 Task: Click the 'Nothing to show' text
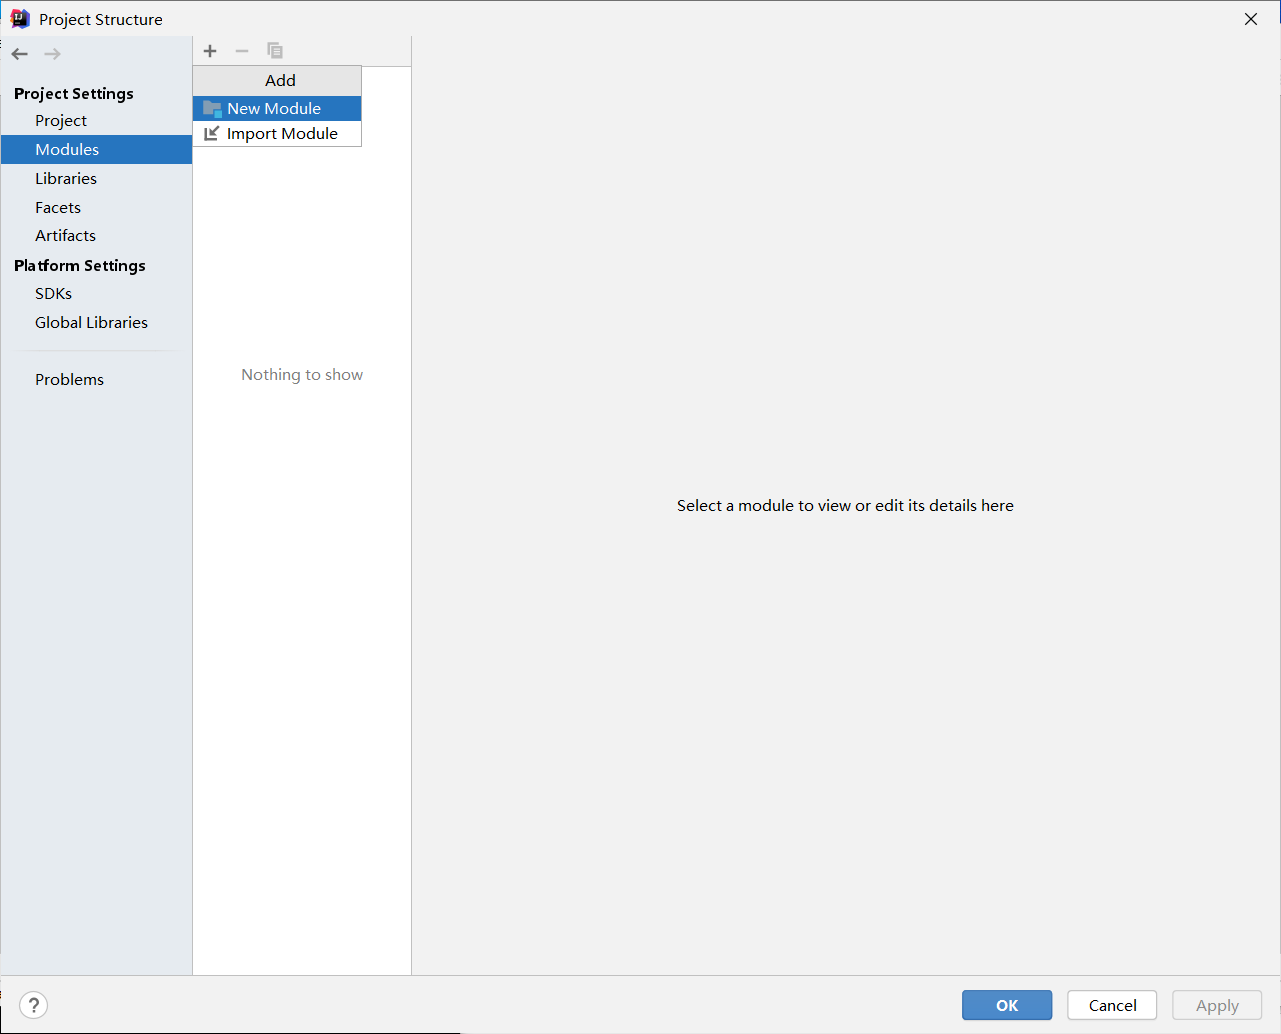(x=302, y=375)
